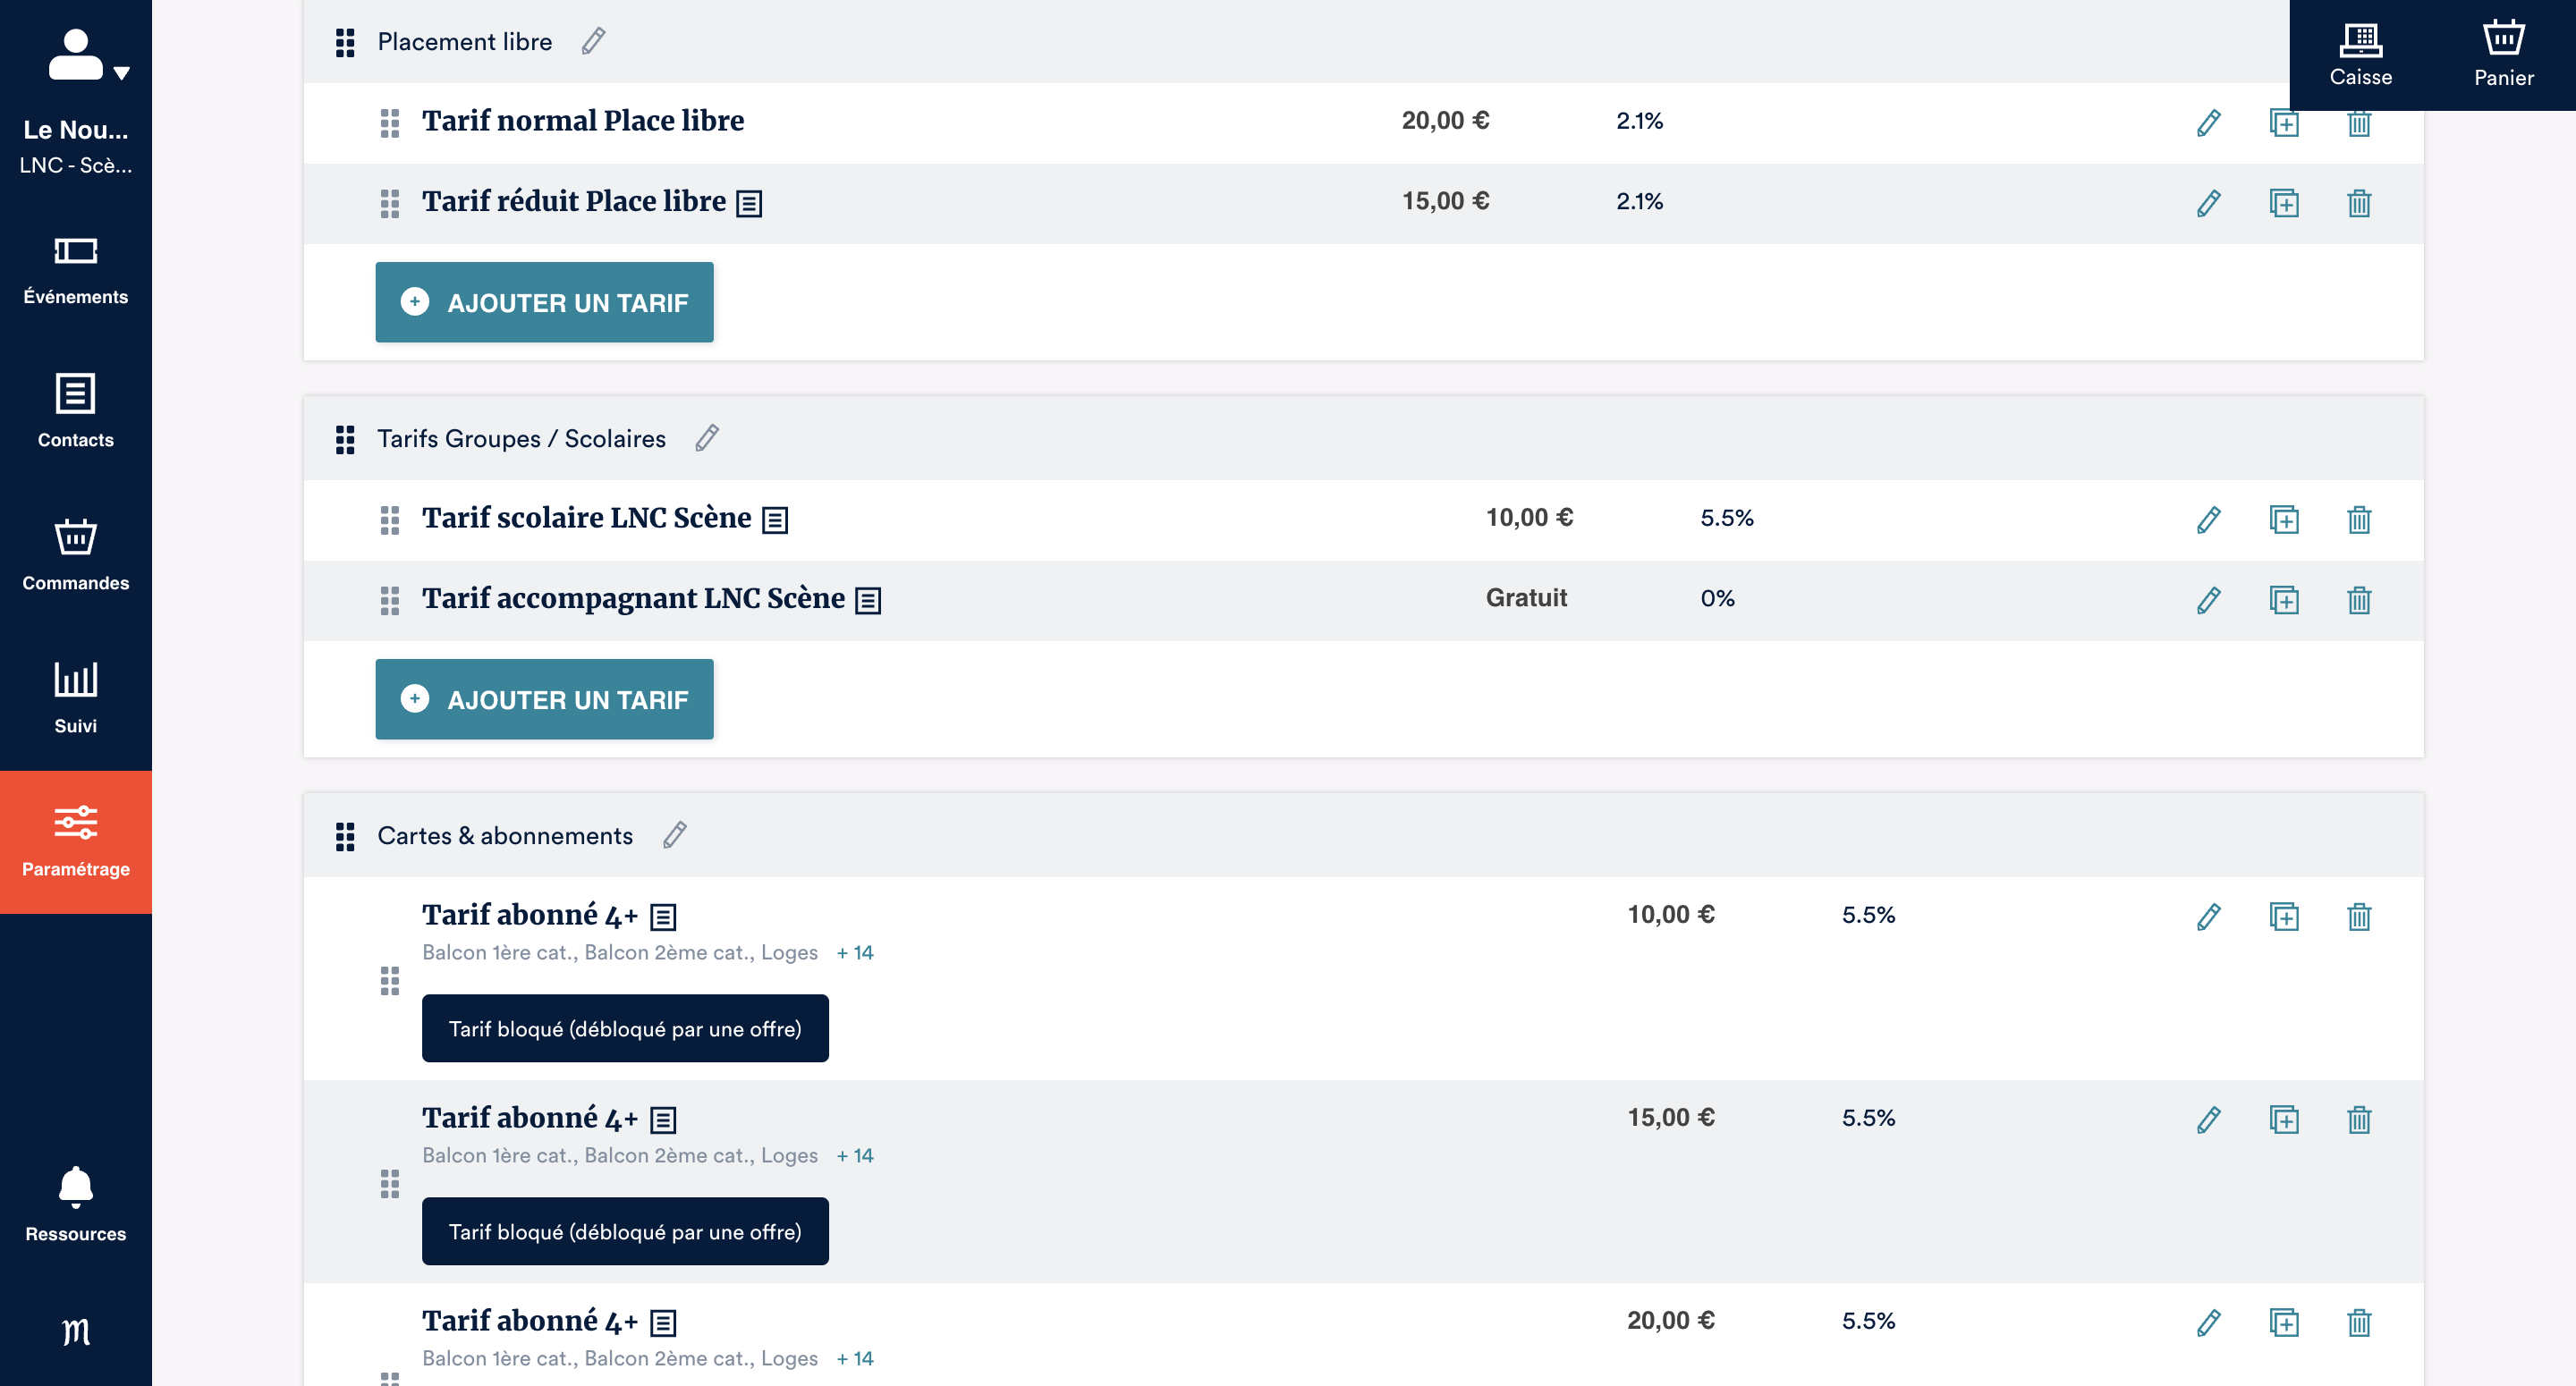Duplicate Tarif accompagnant LNC Scène
2576x1386 pixels.
[x=2284, y=600]
